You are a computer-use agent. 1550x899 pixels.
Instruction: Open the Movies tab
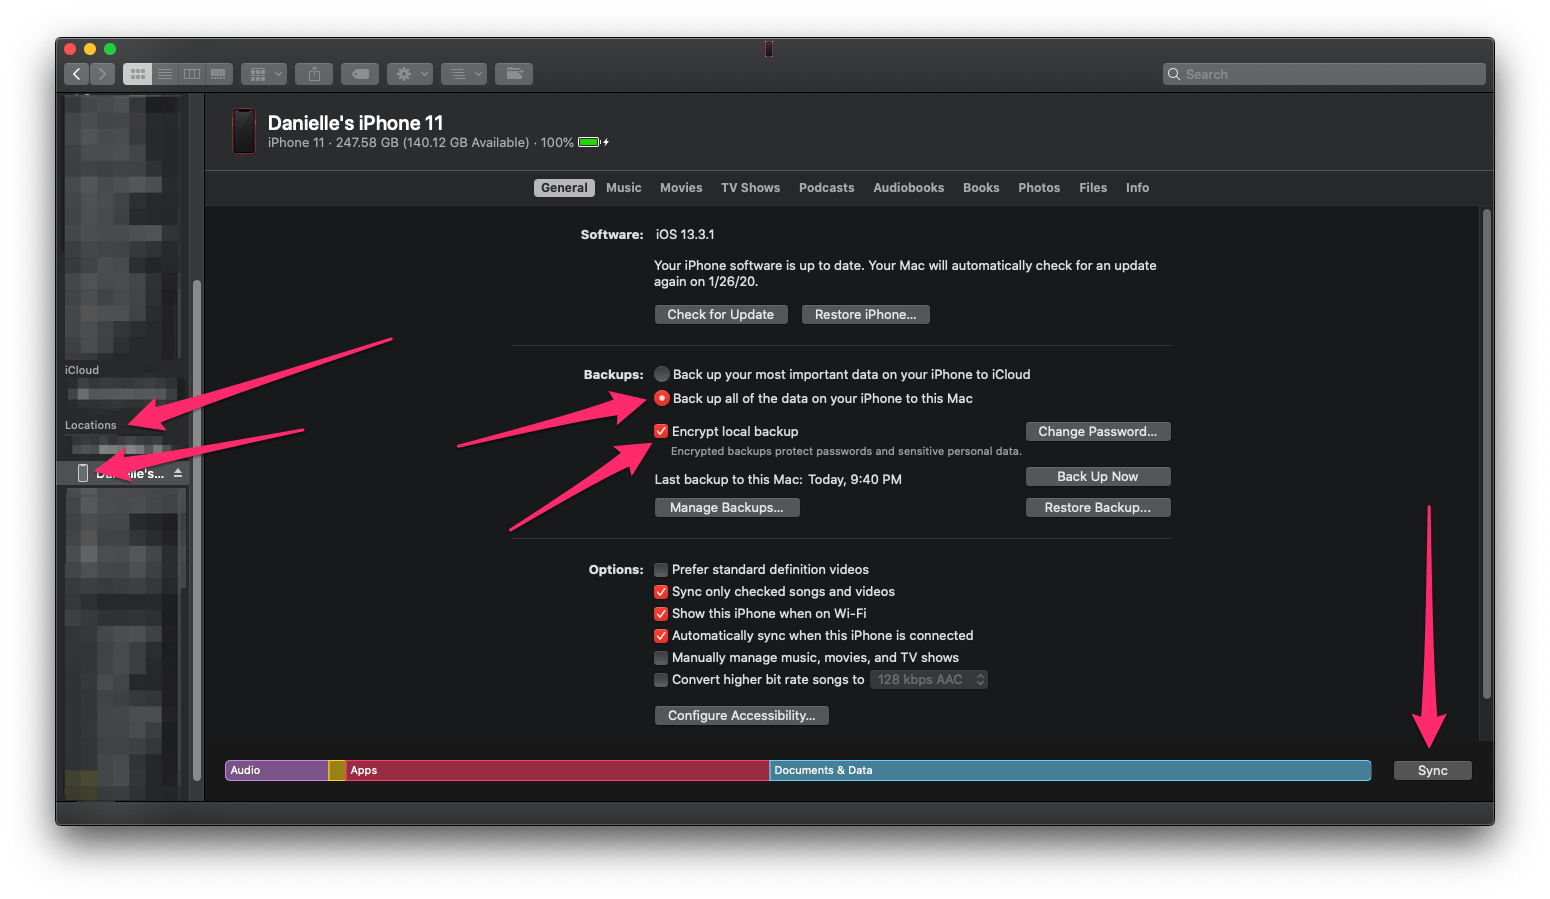pos(681,188)
